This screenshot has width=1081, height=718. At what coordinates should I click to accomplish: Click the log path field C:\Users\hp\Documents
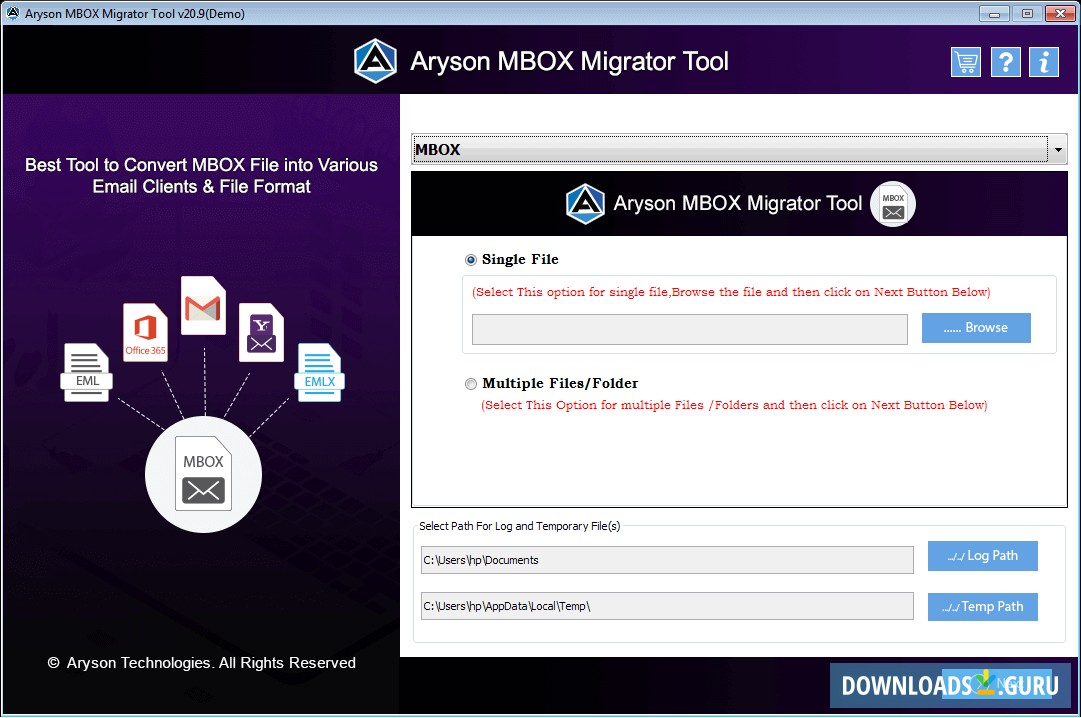[667, 560]
